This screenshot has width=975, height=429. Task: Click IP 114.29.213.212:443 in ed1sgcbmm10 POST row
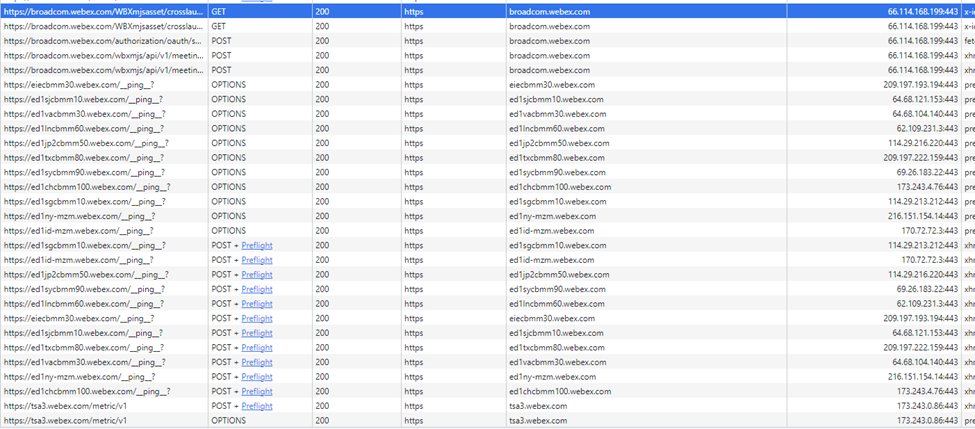coord(923,246)
